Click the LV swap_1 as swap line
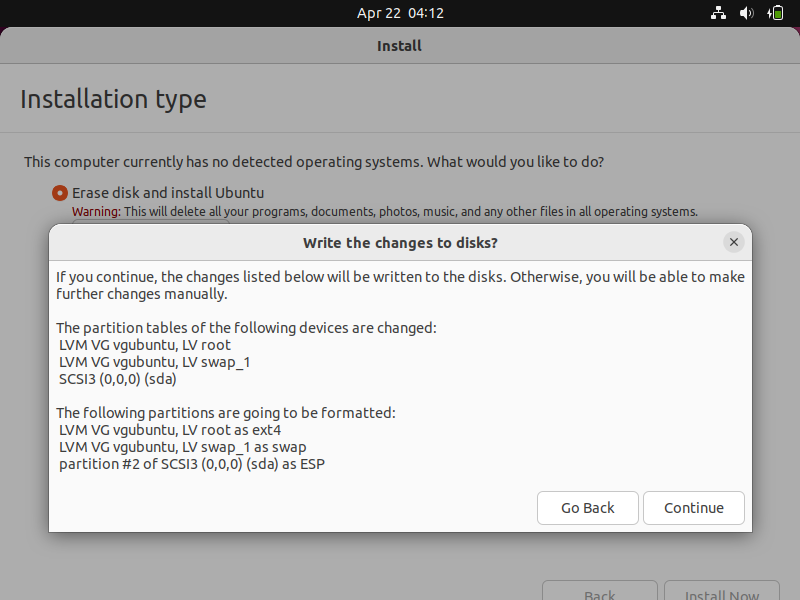Screen dimensions: 800x600 tap(183, 447)
